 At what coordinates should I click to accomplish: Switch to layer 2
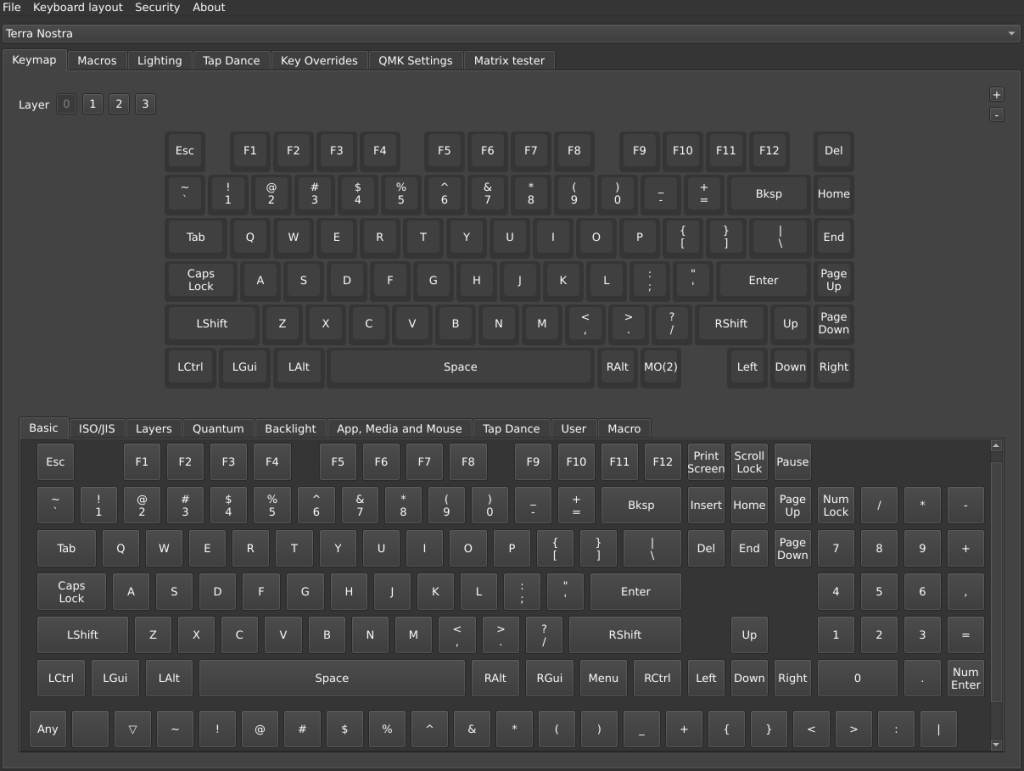(x=119, y=104)
